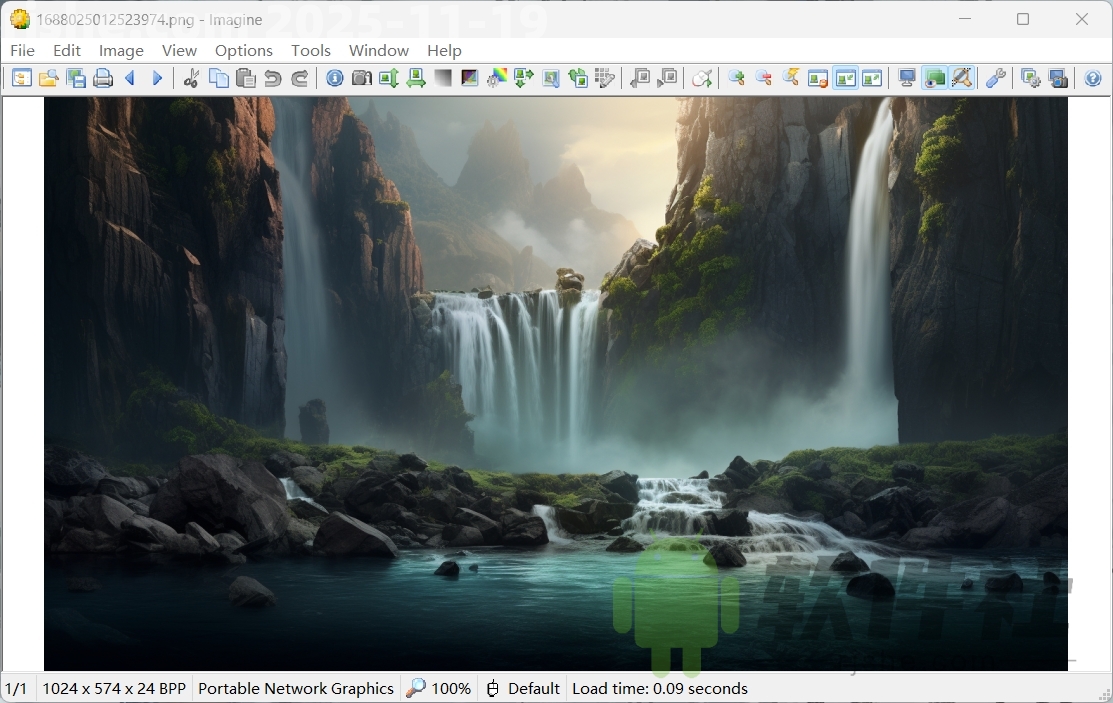The width and height of the screenshot is (1113, 703).
Task: Click the Undo arrow on the toolbar
Action: (273, 77)
